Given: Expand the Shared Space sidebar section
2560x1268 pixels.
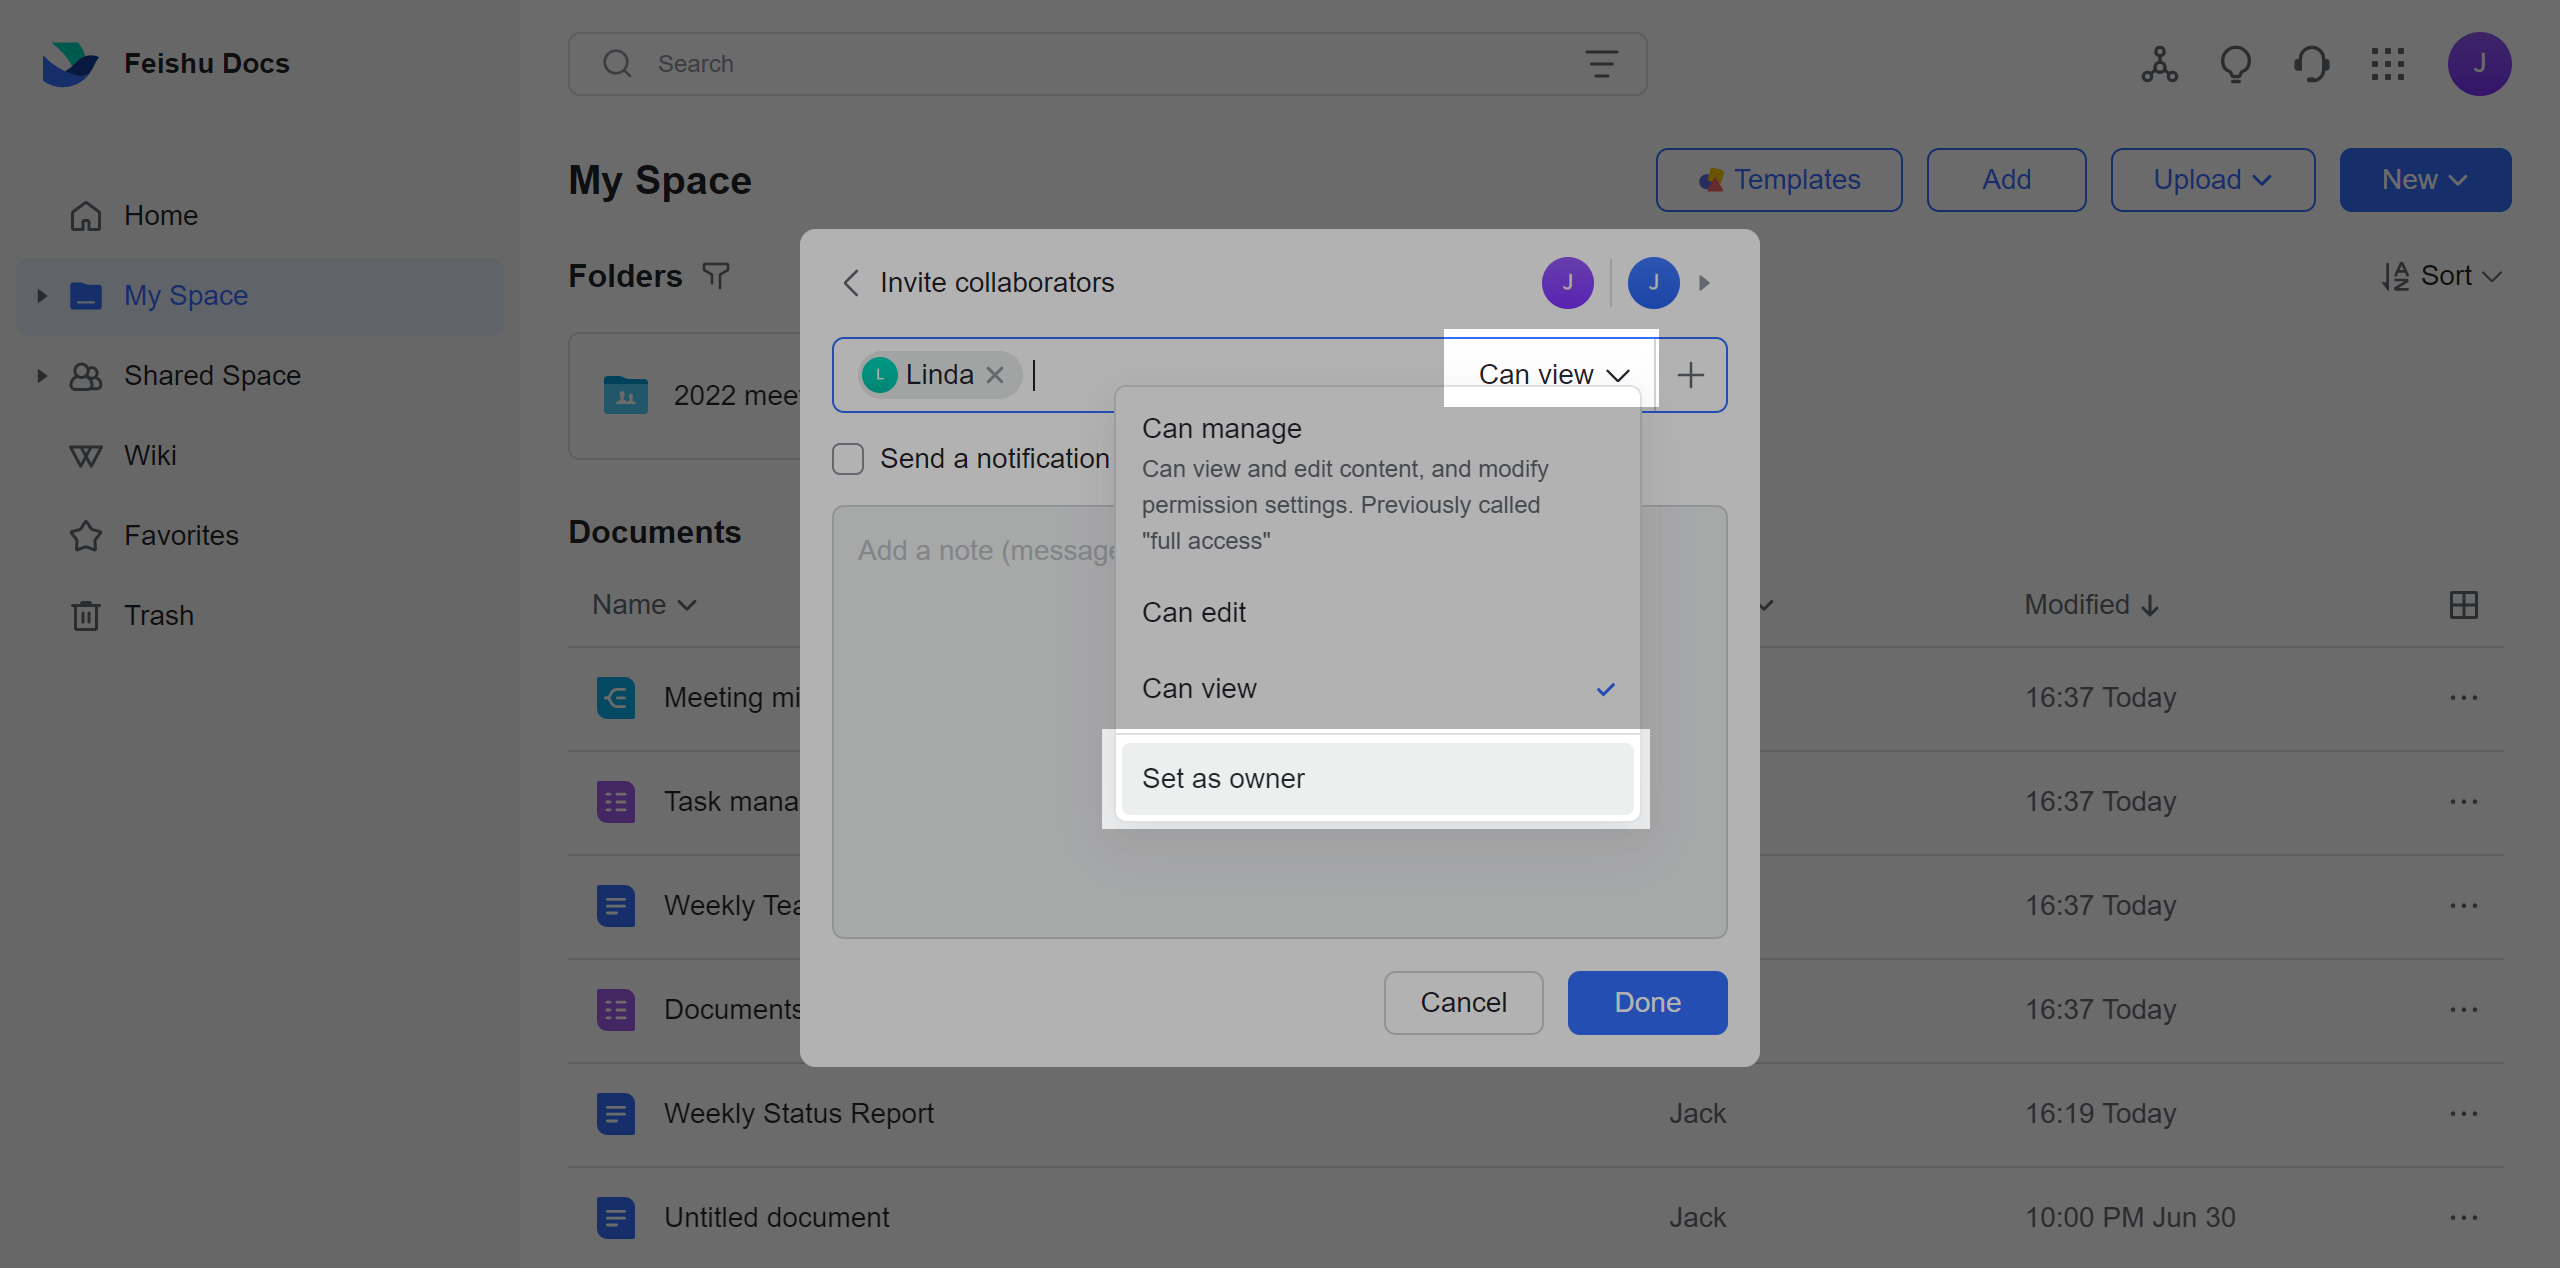Looking at the screenshot, I should click(41, 375).
